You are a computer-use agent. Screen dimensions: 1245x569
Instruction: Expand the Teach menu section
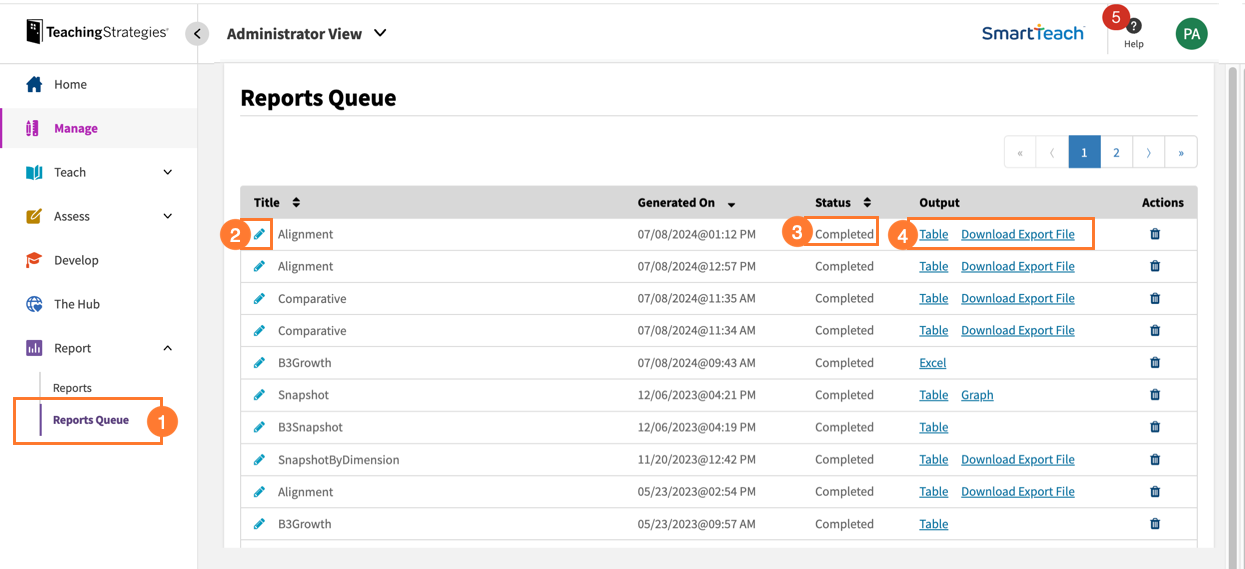[167, 172]
